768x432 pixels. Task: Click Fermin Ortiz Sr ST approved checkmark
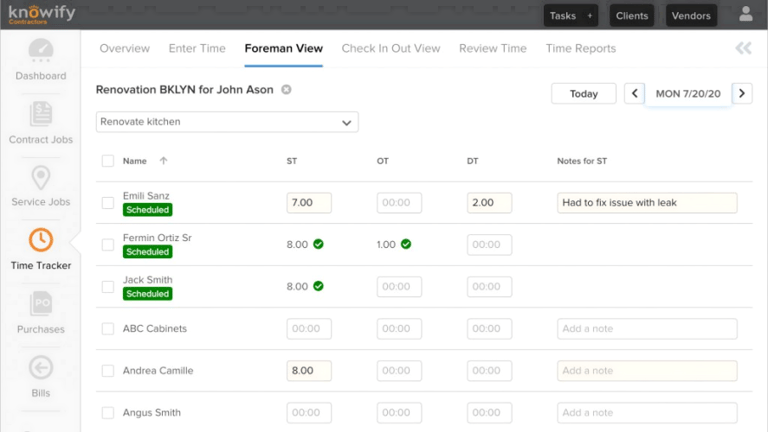[318, 244]
